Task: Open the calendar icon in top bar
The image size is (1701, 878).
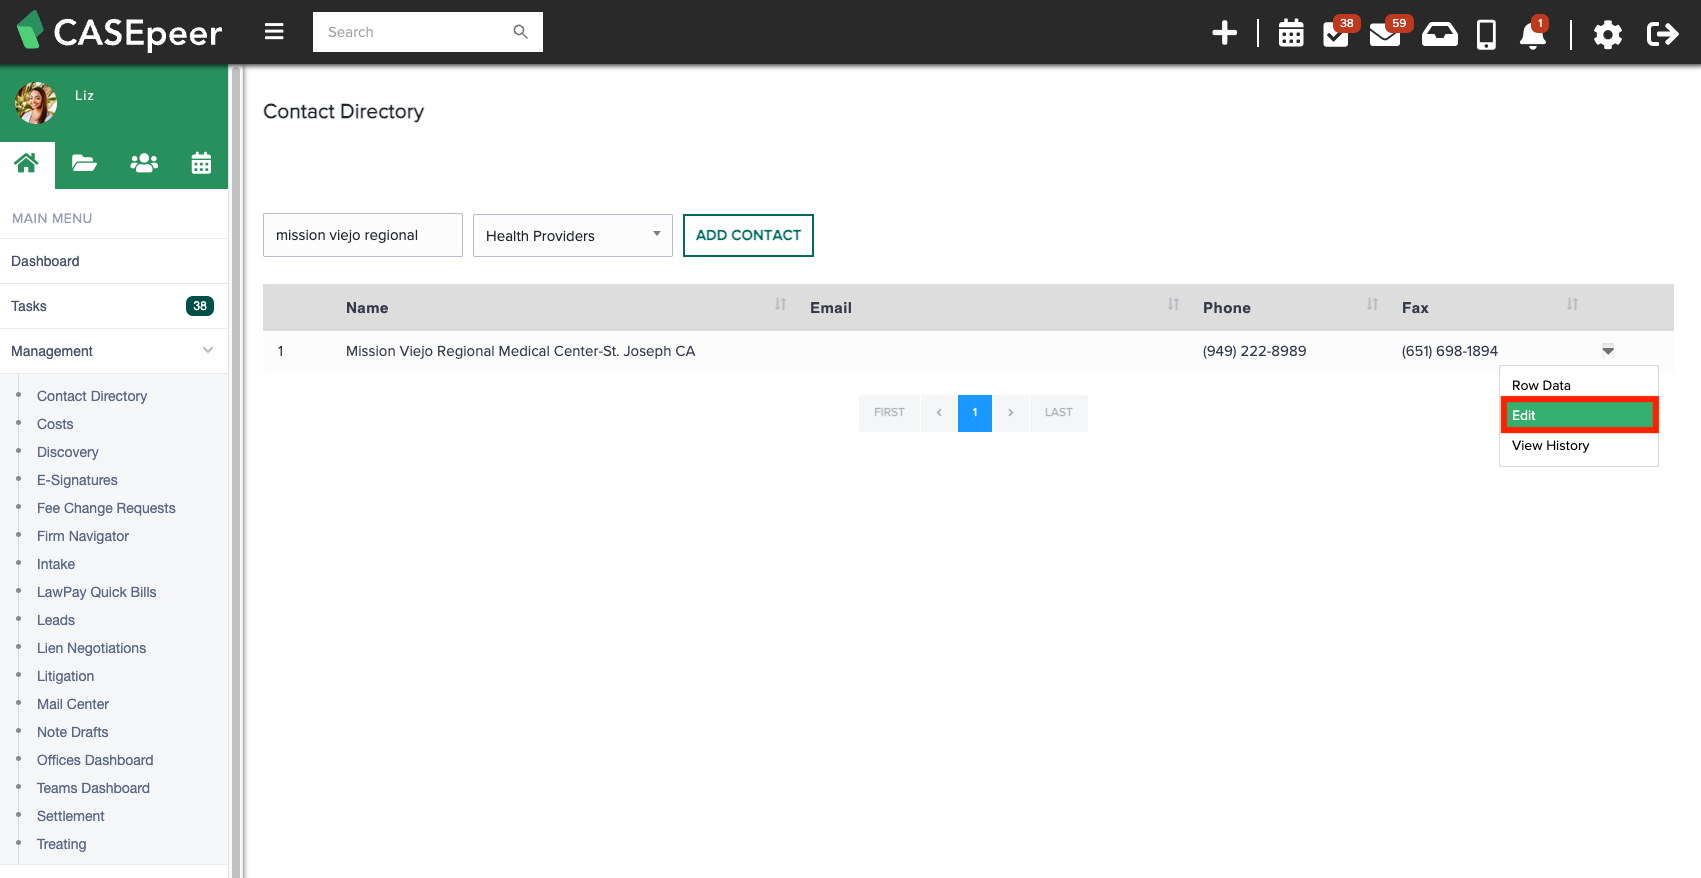Action: 1291,33
